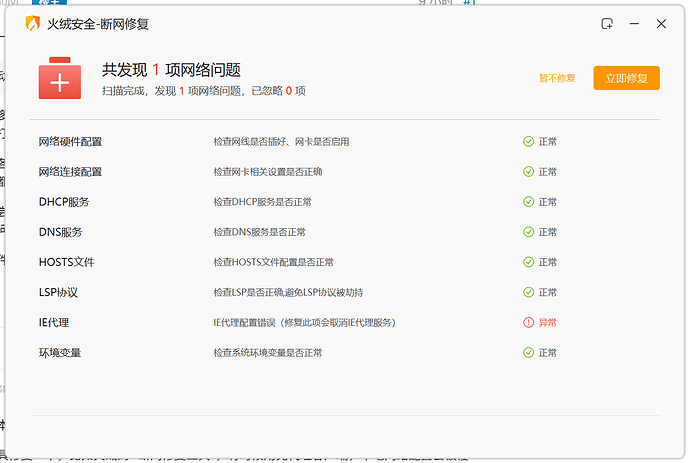
Task: Click red warning icon for IE代理
Action: pyautogui.click(x=529, y=322)
